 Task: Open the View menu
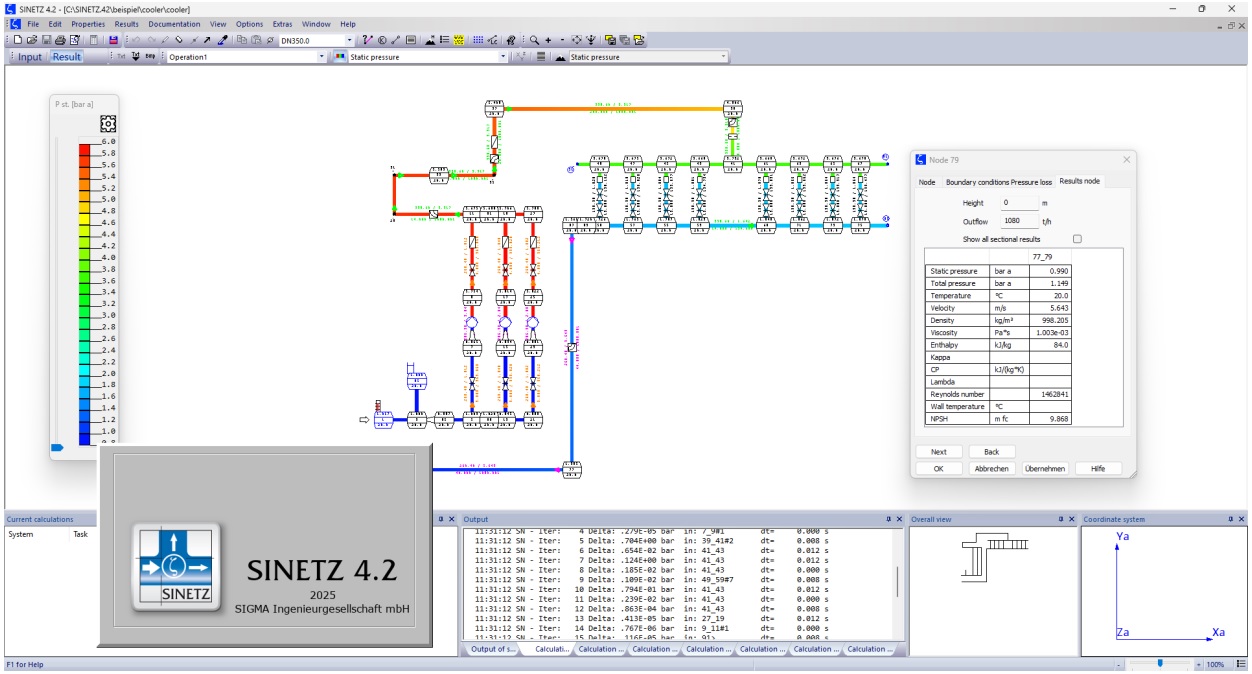pos(218,23)
